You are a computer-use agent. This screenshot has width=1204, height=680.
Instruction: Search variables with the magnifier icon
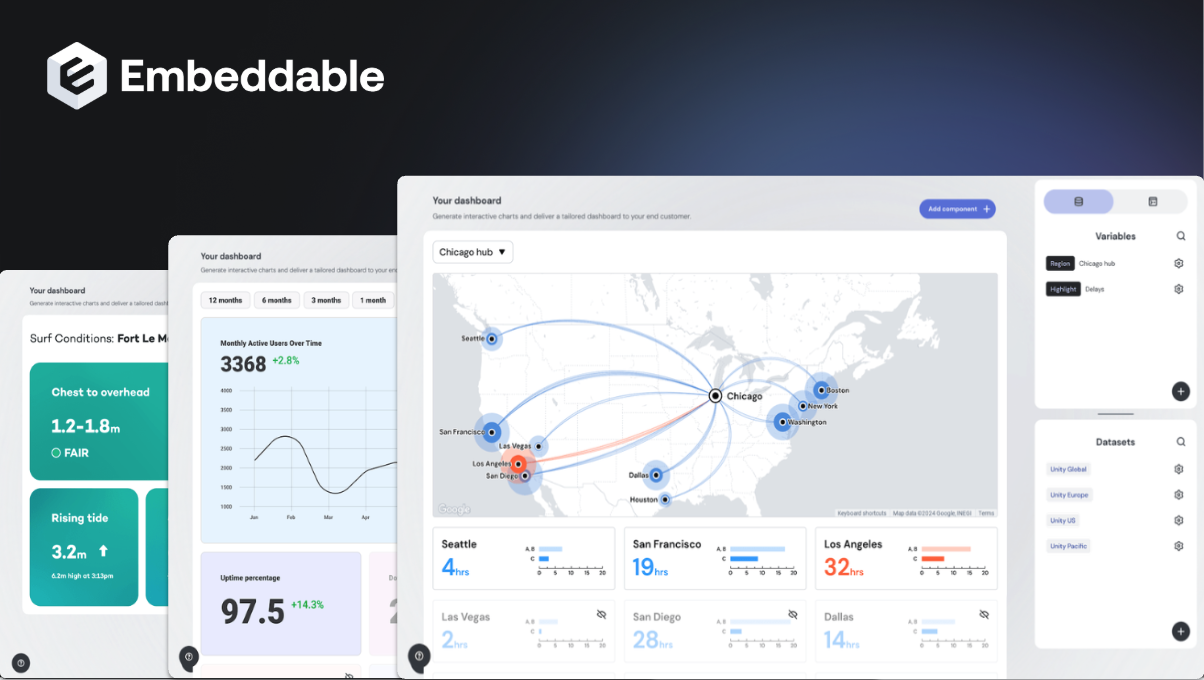1181,236
